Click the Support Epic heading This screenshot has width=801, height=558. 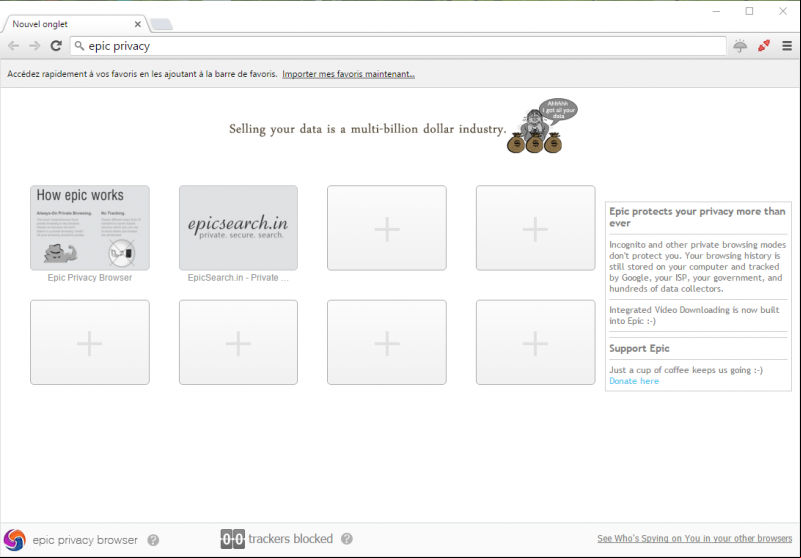click(x=639, y=348)
